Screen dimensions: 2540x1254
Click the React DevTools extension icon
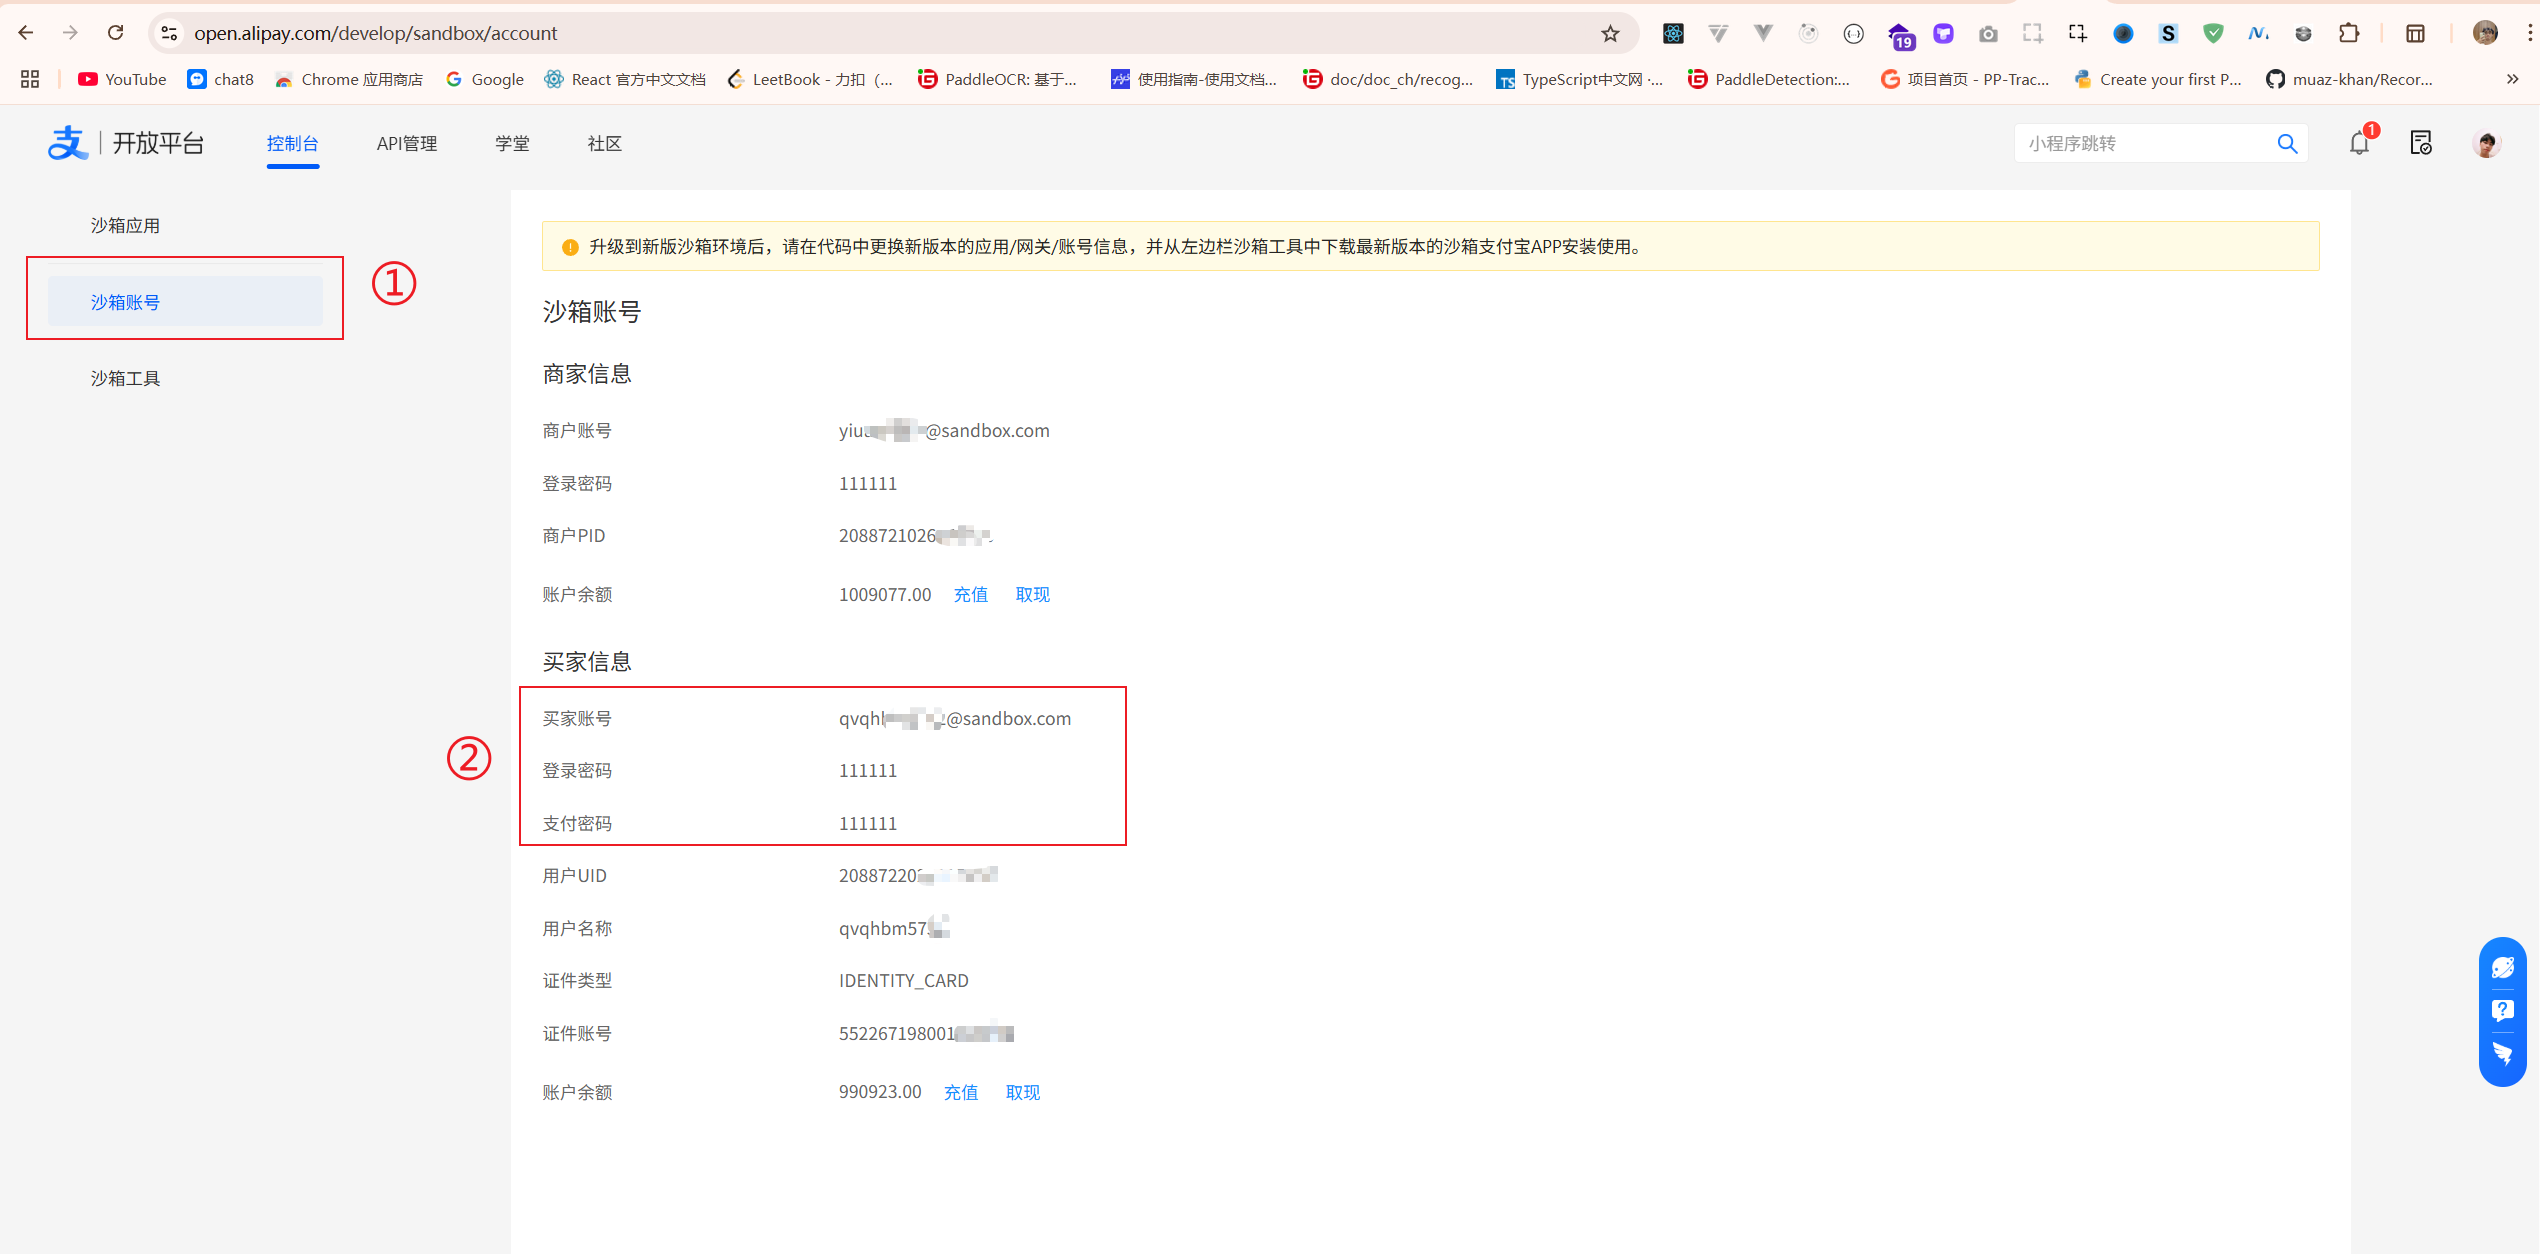pyautogui.click(x=1673, y=33)
